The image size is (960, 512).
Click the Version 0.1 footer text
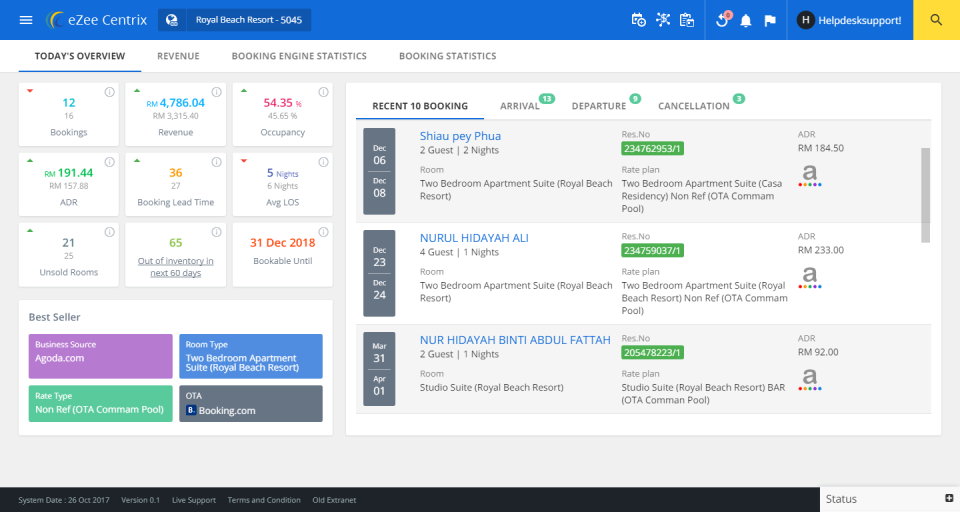click(140, 500)
